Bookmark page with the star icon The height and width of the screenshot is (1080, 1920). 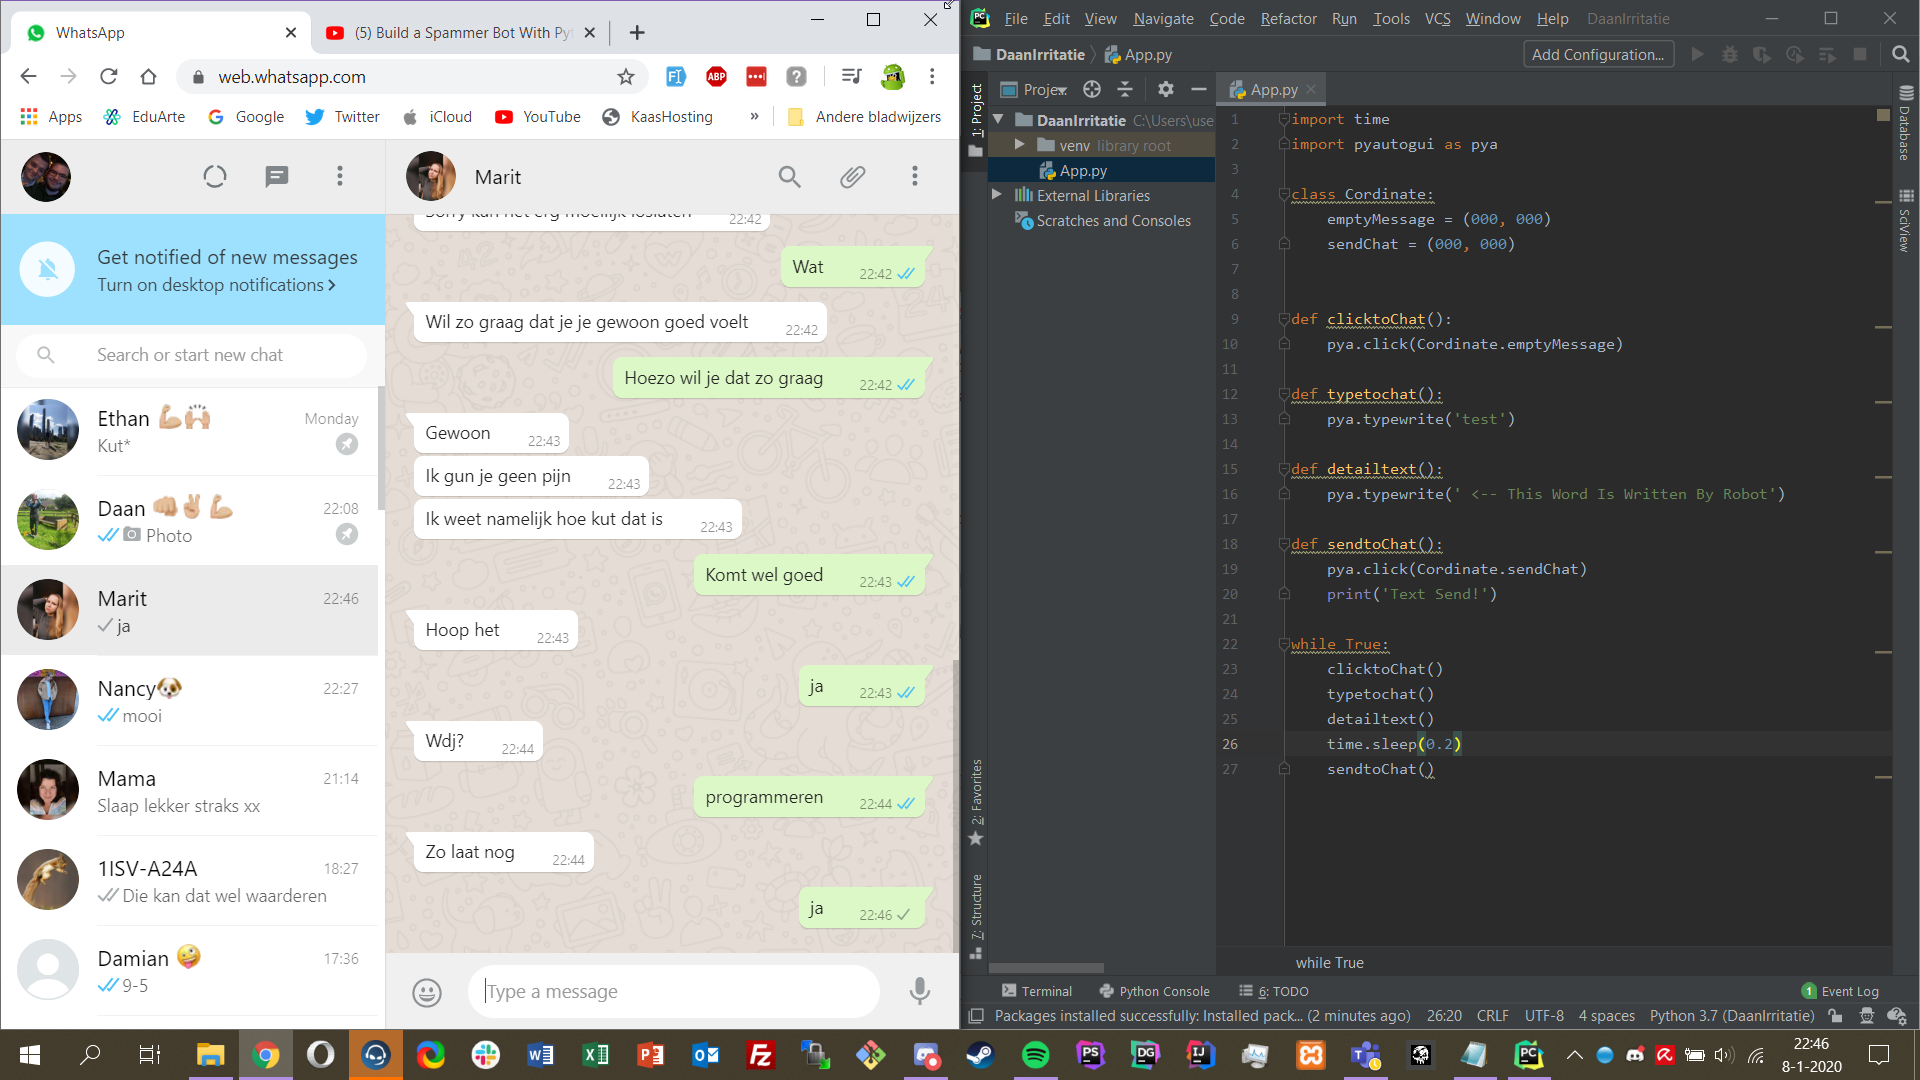coord(626,77)
